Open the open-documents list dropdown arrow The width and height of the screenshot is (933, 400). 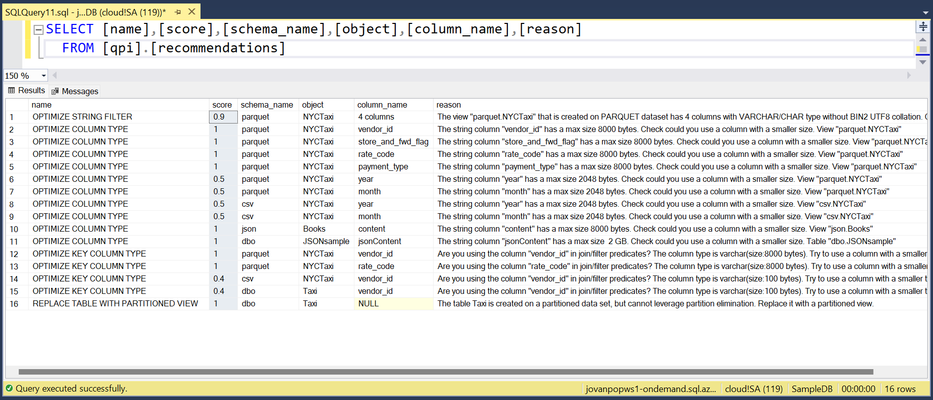pyautogui.click(x=925, y=12)
